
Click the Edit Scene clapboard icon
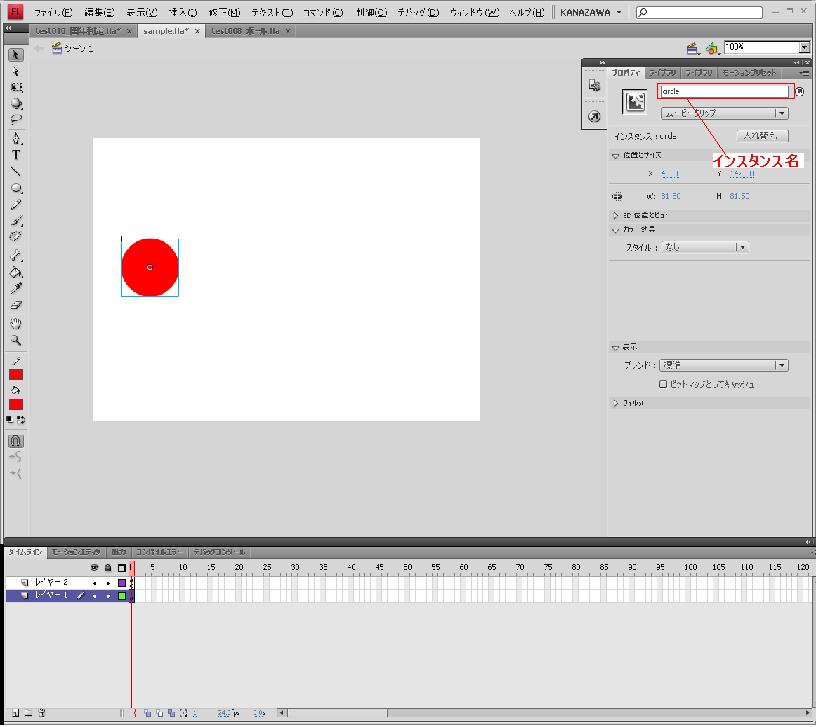[692, 49]
